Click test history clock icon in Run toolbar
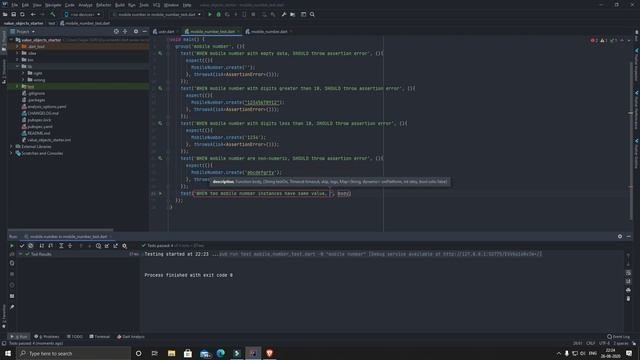Viewport: 640px width, 360px height. point(98,246)
